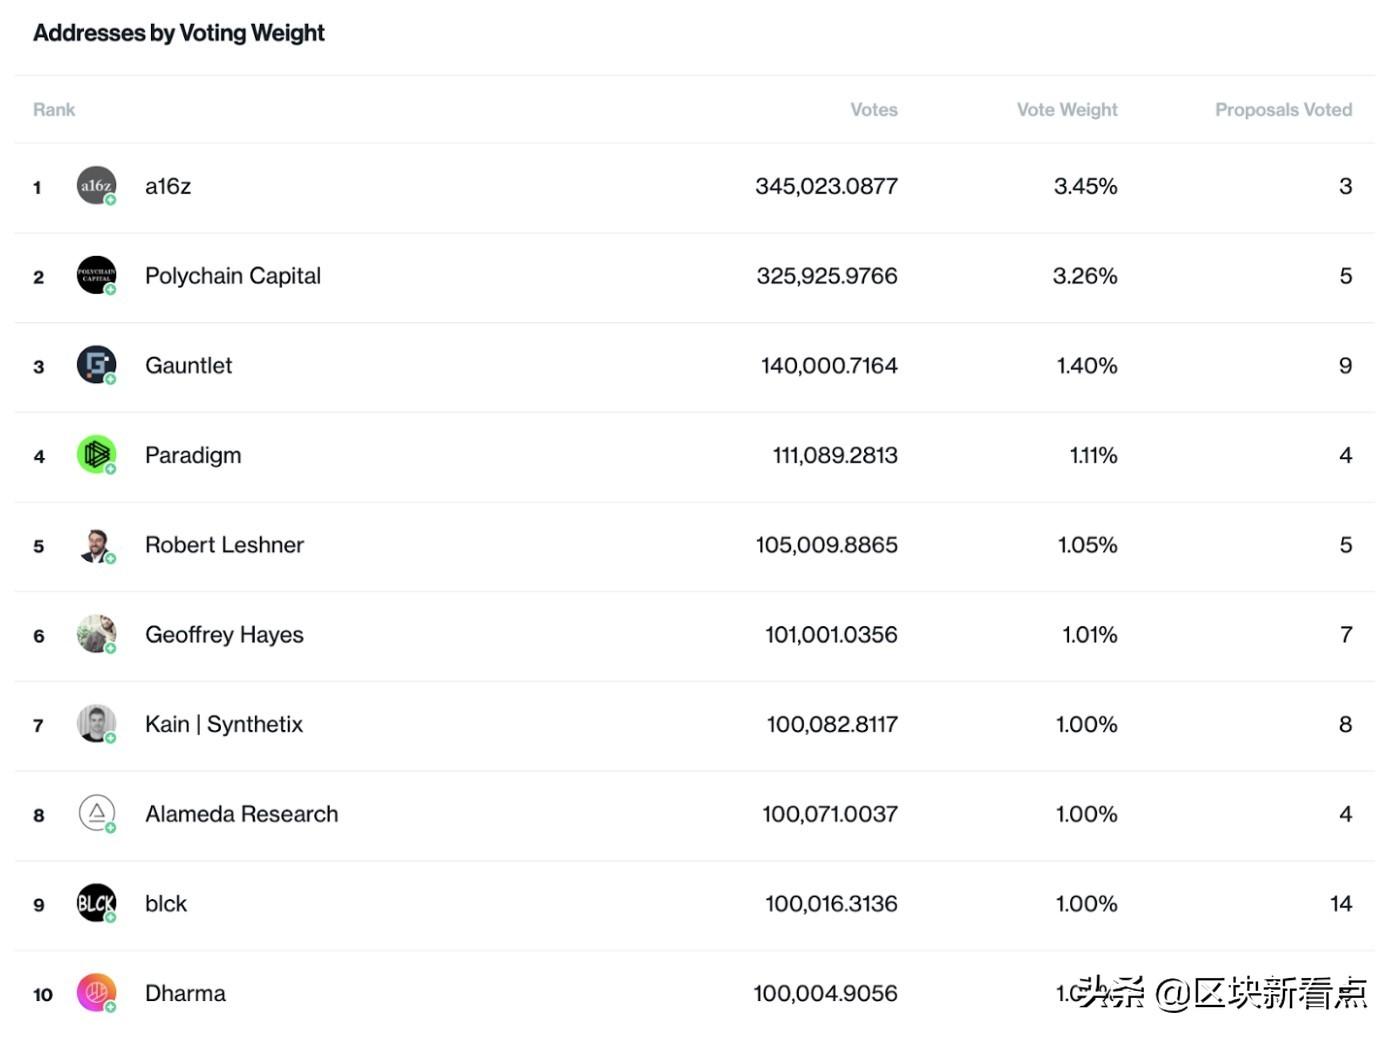1398x1040 pixels.
Task: Select the Gauntlet logo icon
Action: tap(96, 365)
